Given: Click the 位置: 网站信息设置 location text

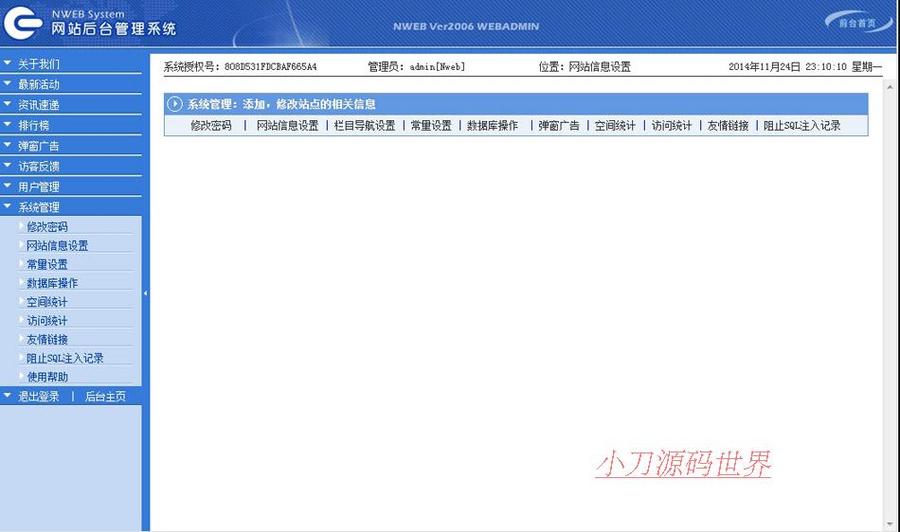Looking at the screenshot, I should (x=584, y=67).
